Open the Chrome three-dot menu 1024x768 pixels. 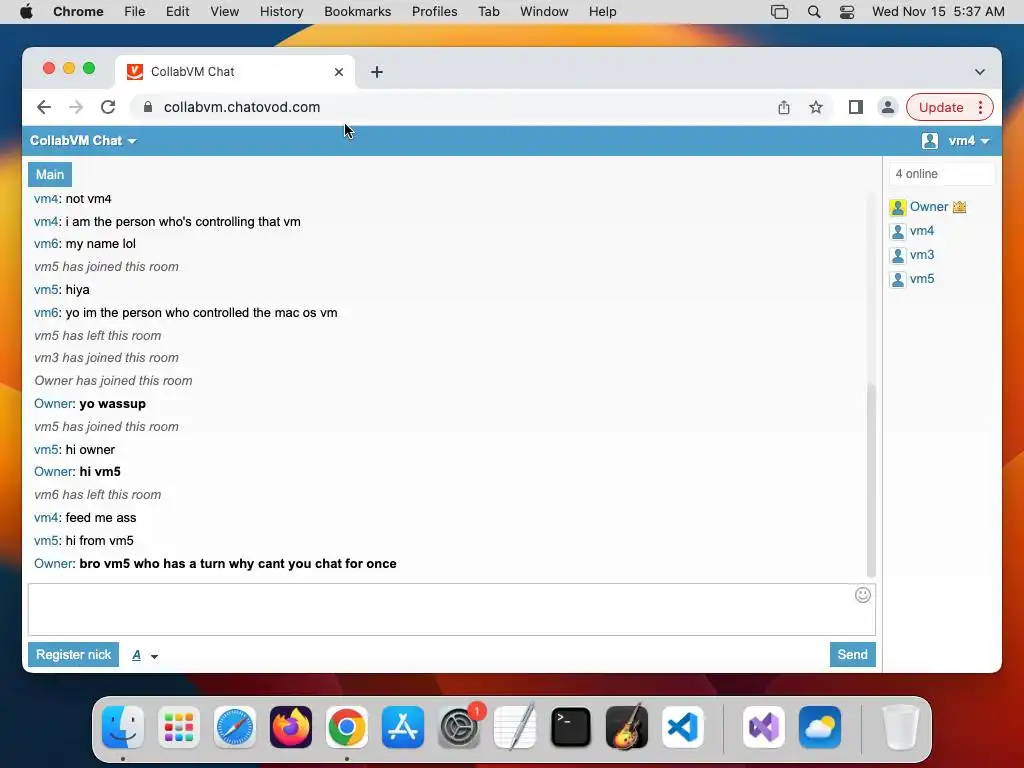pos(980,107)
